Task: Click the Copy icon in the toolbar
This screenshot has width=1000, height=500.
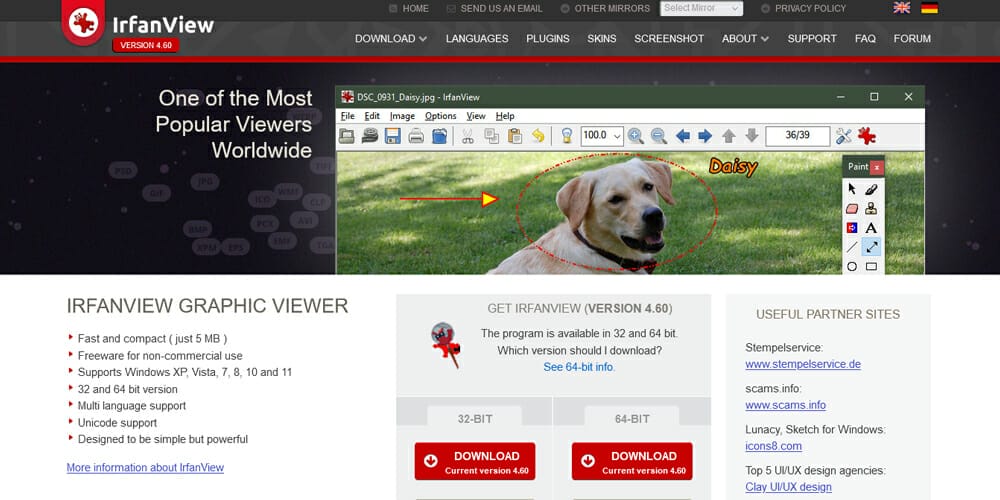Action: coord(491,136)
